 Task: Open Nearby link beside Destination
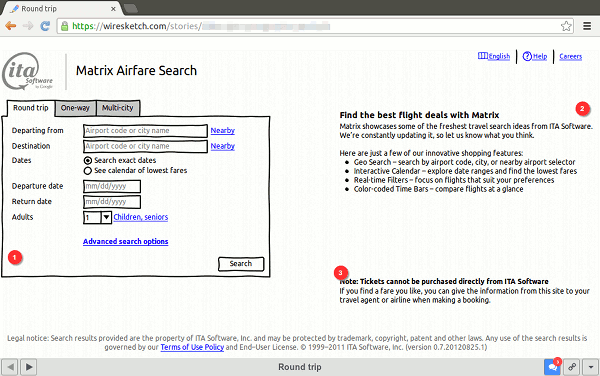[223, 146]
